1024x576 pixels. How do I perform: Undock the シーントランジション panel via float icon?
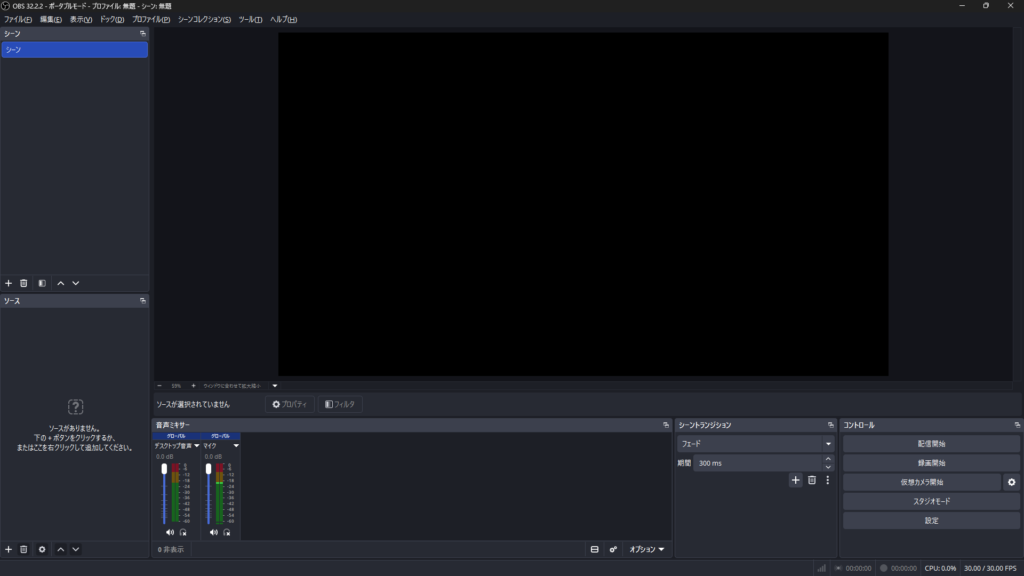[831, 425]
